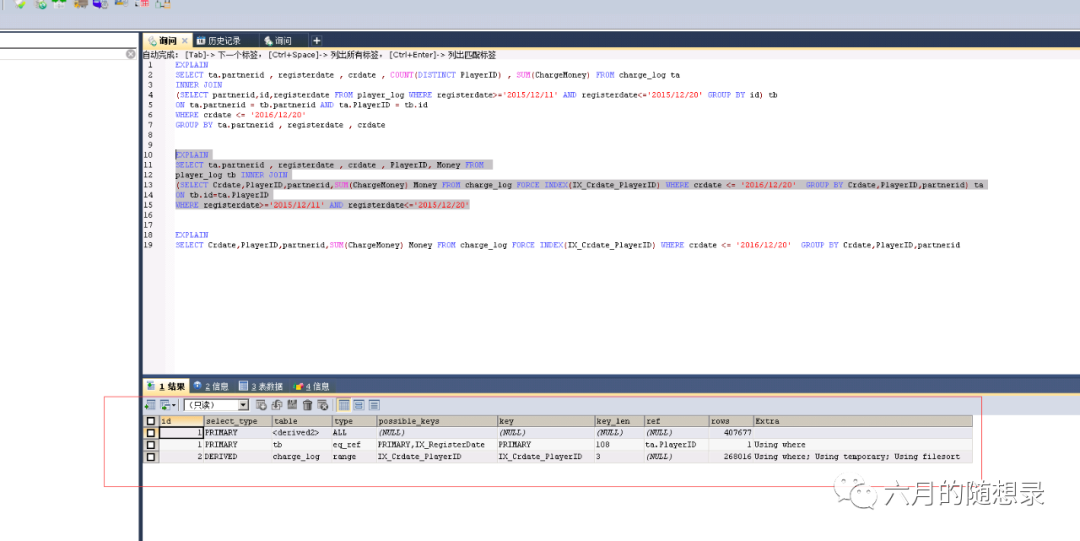
Task: Click line number 10 in editor
Action: (150, 155)
